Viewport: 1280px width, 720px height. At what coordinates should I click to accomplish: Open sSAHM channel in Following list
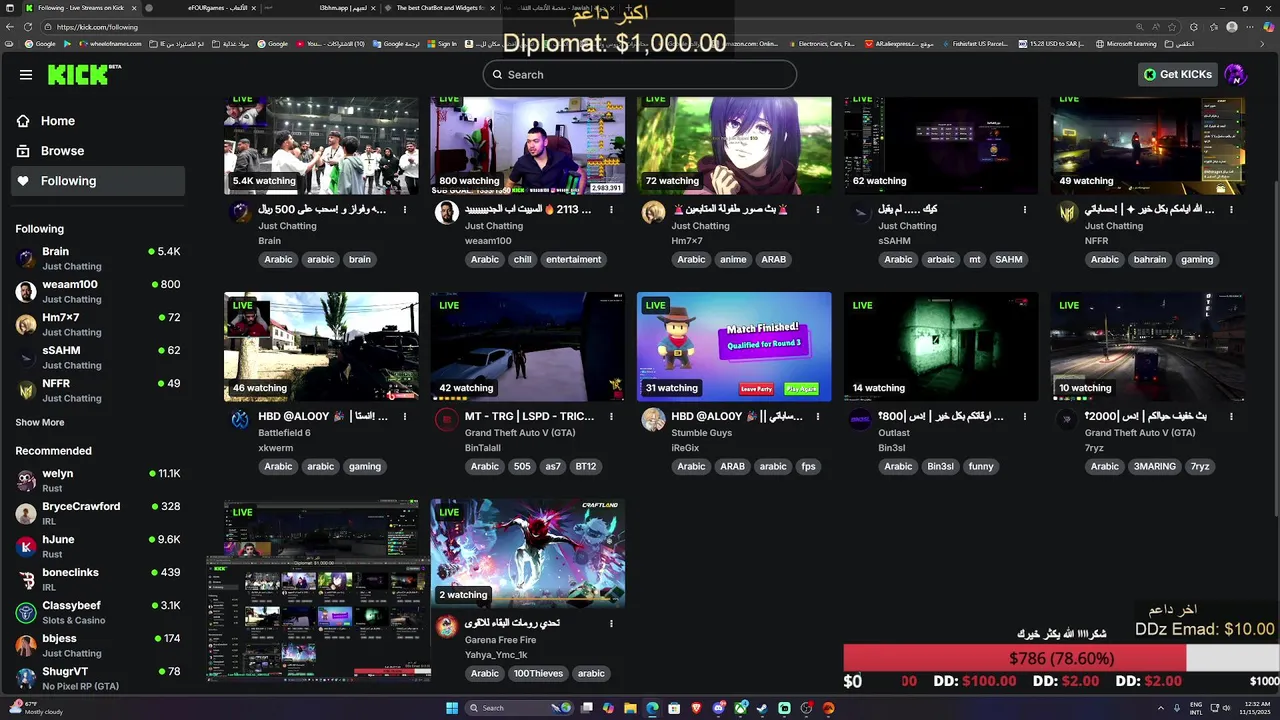point(98,357)
